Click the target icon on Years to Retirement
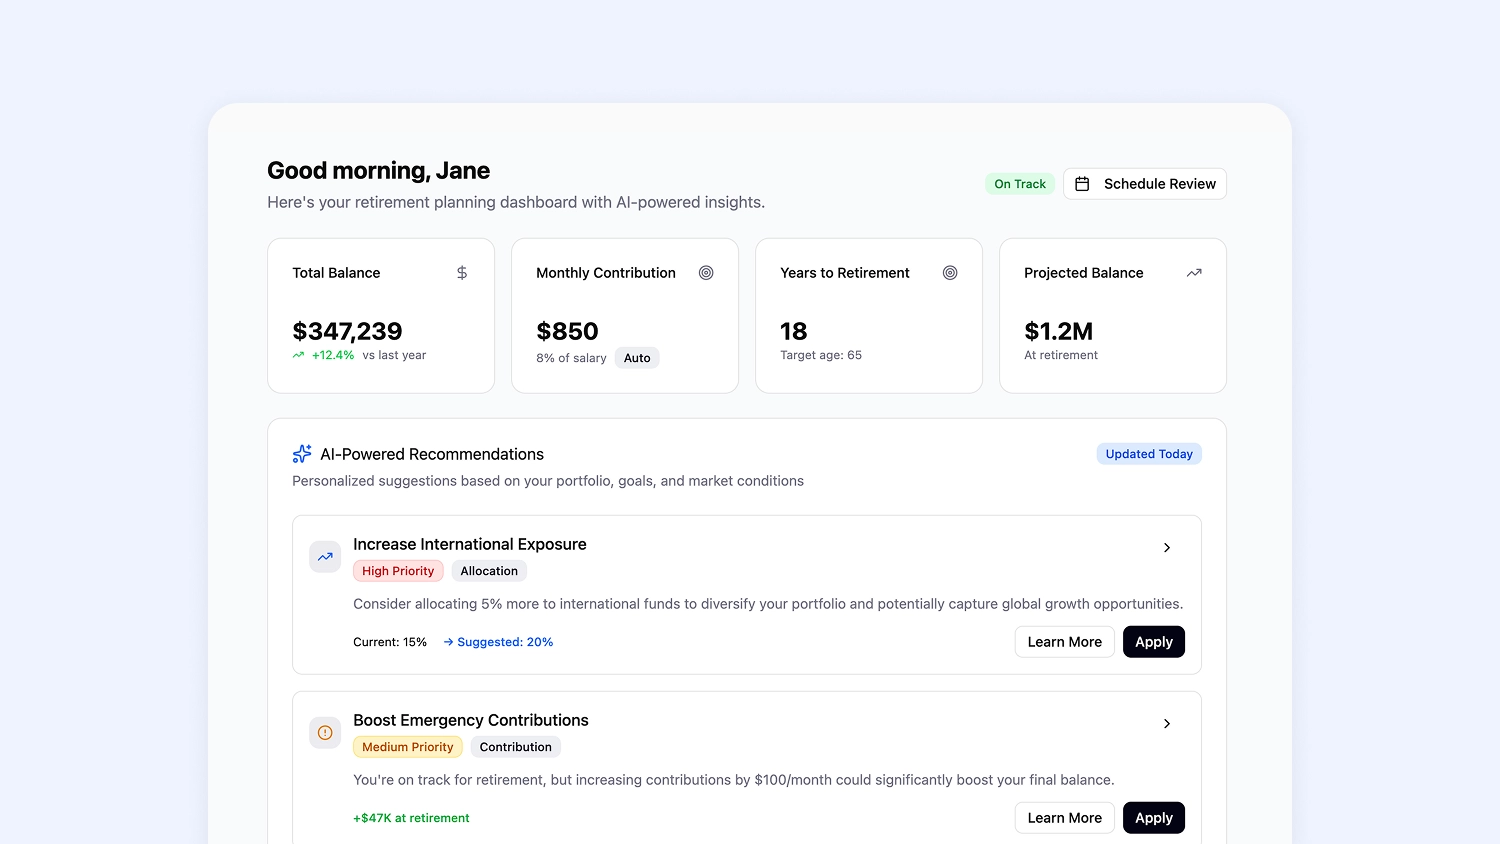The width and height of the screenshot is (1500, 844). [x=950, y=273]
